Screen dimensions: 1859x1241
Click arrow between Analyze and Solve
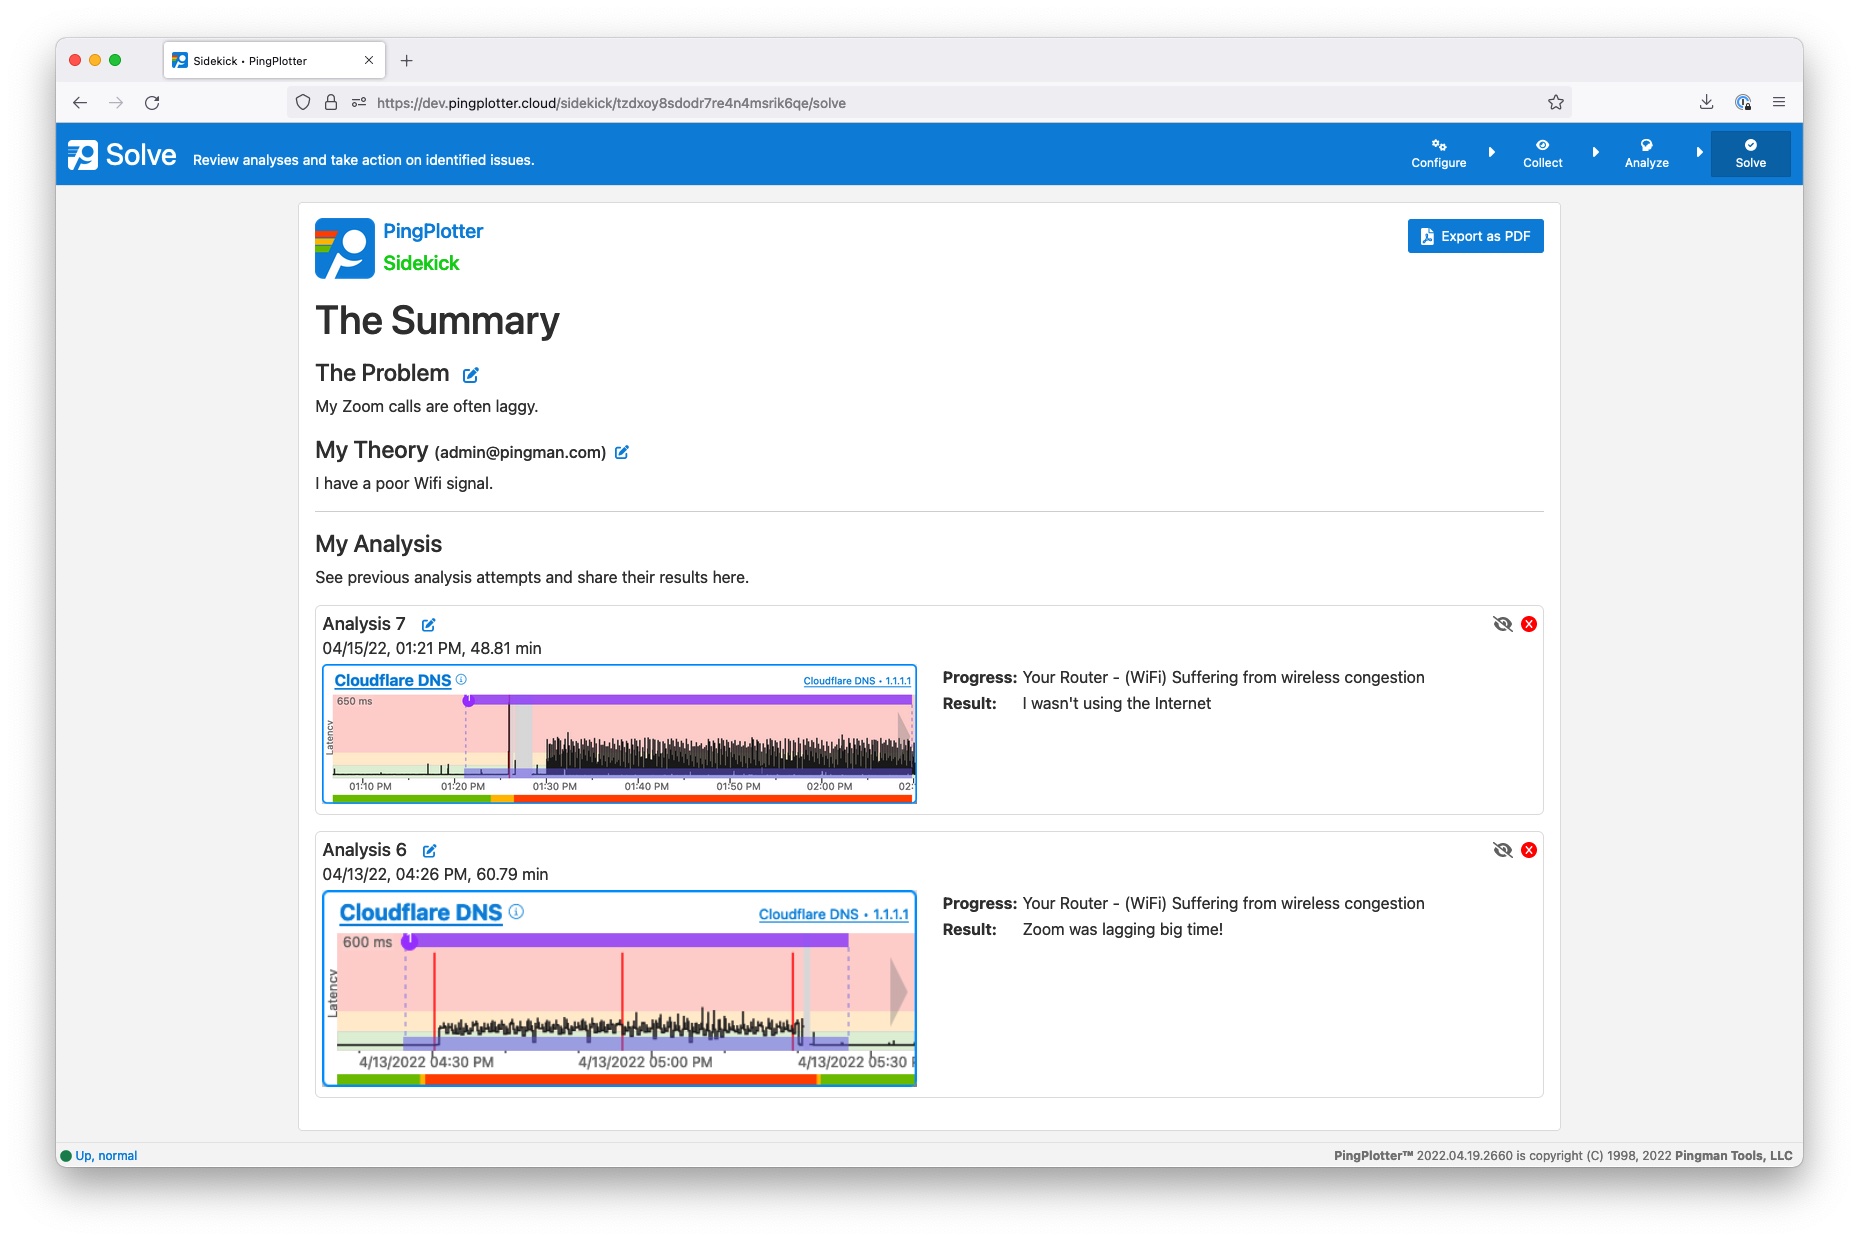[x=1699, y=152]
